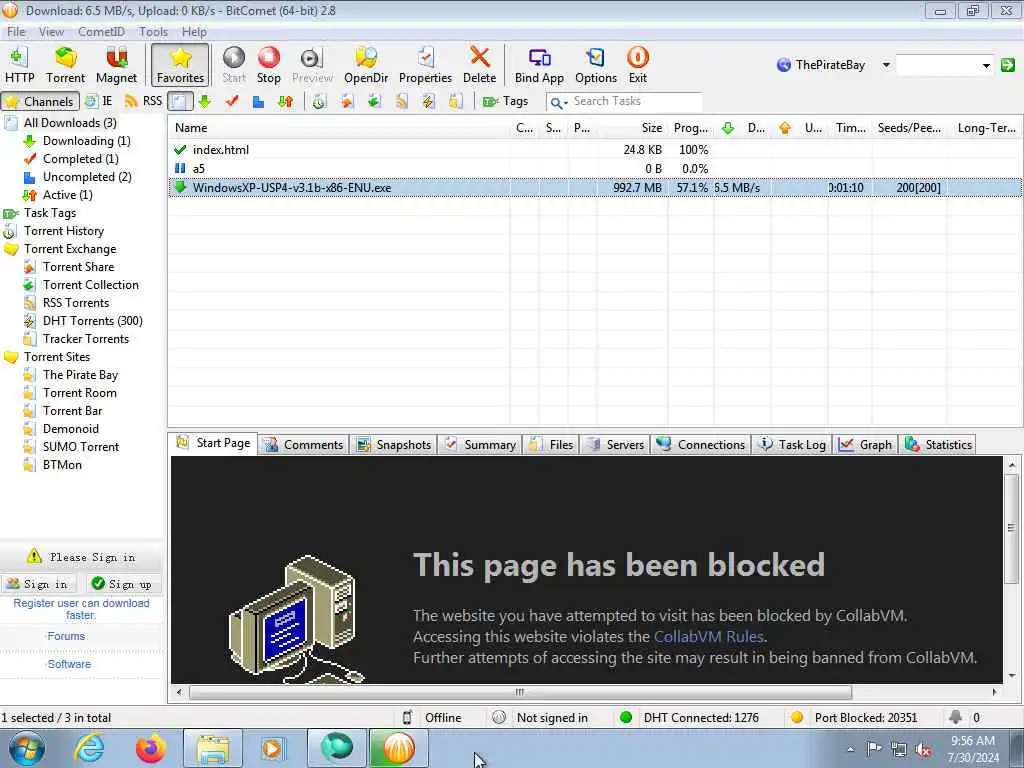The width and height of the screenshot is (1024, 768).
Task: Click the Bind App toolbar icon
Action: [x=539, y=65]
